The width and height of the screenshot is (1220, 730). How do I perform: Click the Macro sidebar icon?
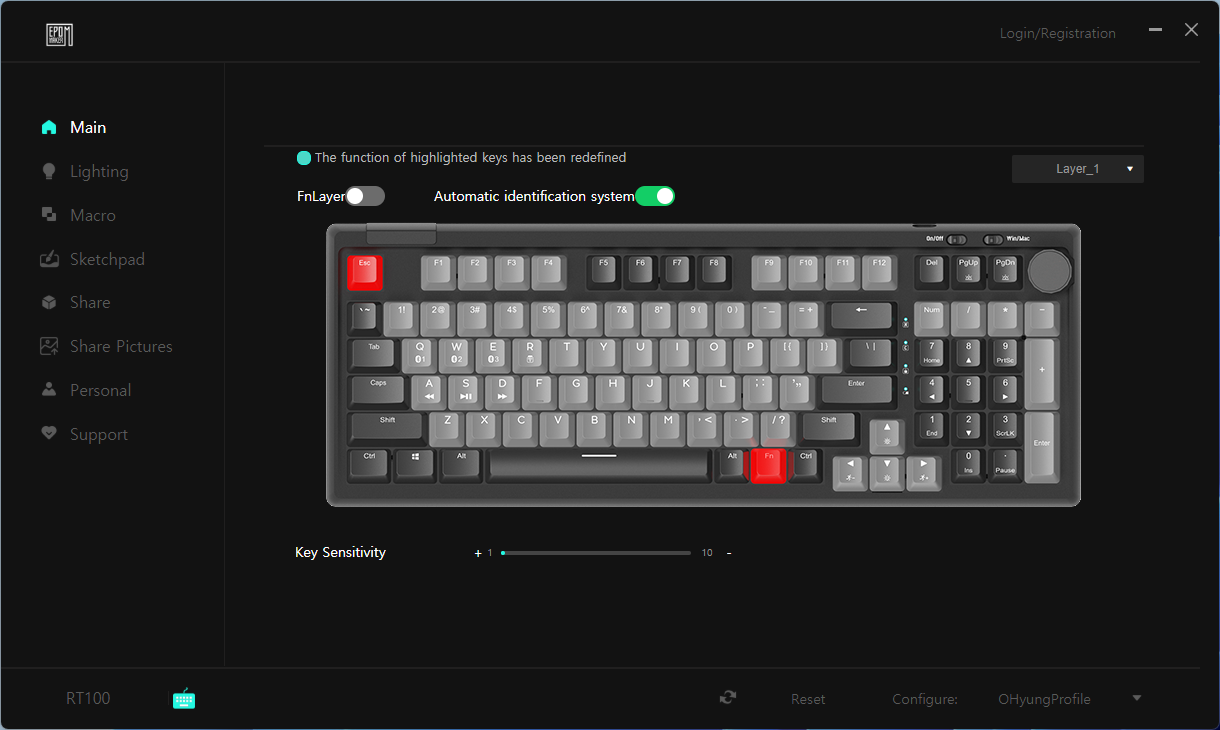(48, 215)
